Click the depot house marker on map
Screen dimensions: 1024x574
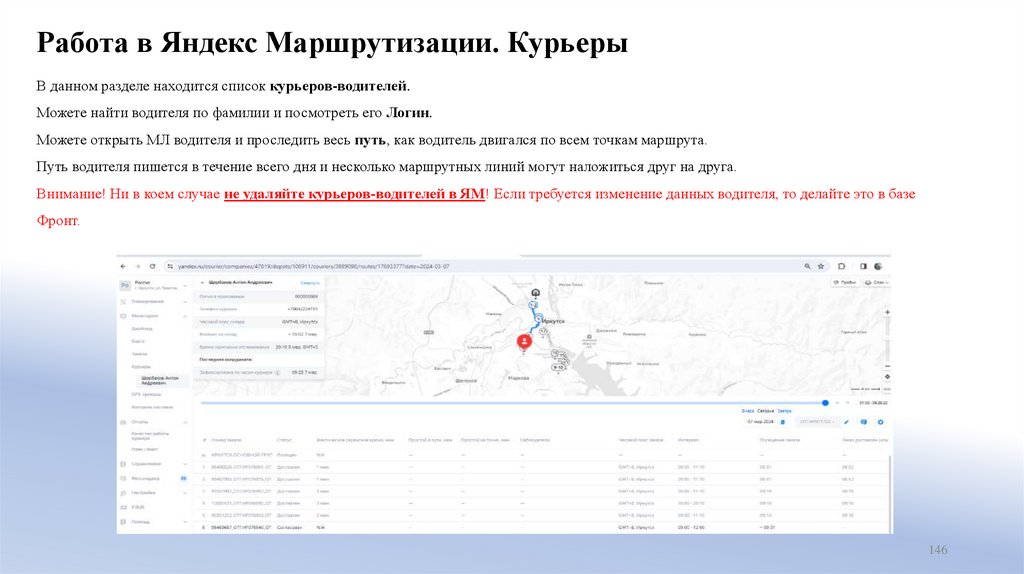tap(536, 293)
